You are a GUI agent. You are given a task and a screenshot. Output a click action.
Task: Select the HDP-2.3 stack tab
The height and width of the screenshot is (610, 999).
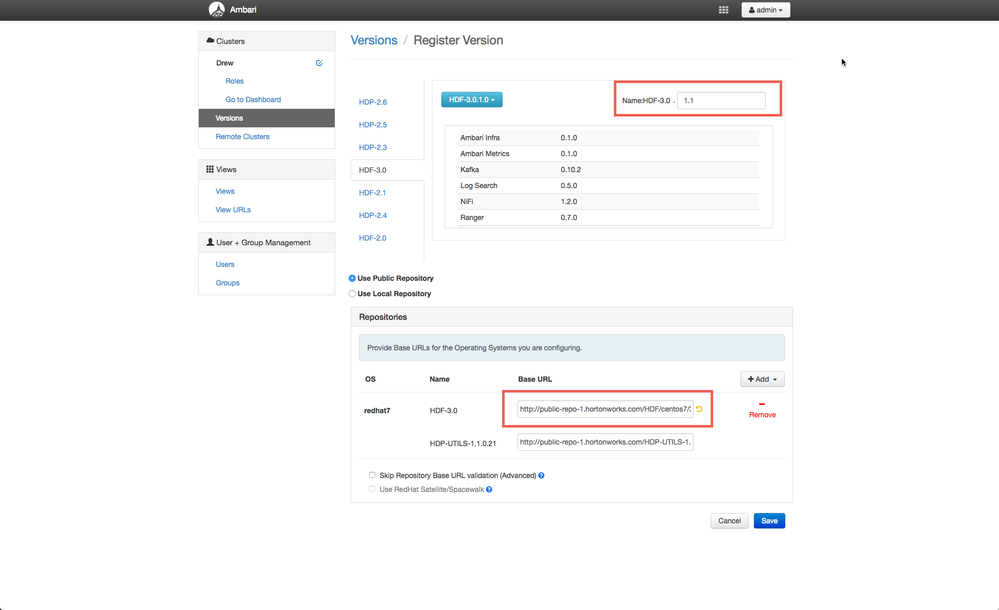click(373, 147)
